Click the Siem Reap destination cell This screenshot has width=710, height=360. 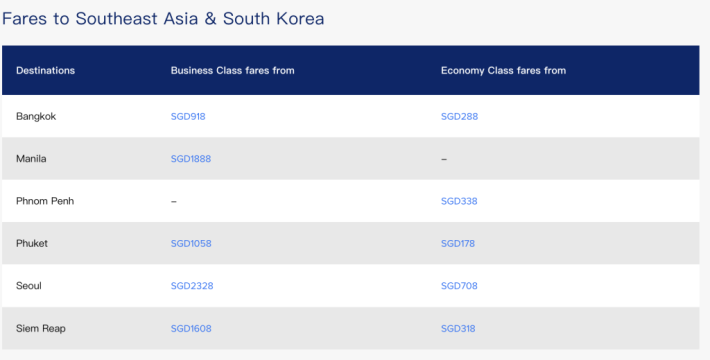tap(40, 328)
